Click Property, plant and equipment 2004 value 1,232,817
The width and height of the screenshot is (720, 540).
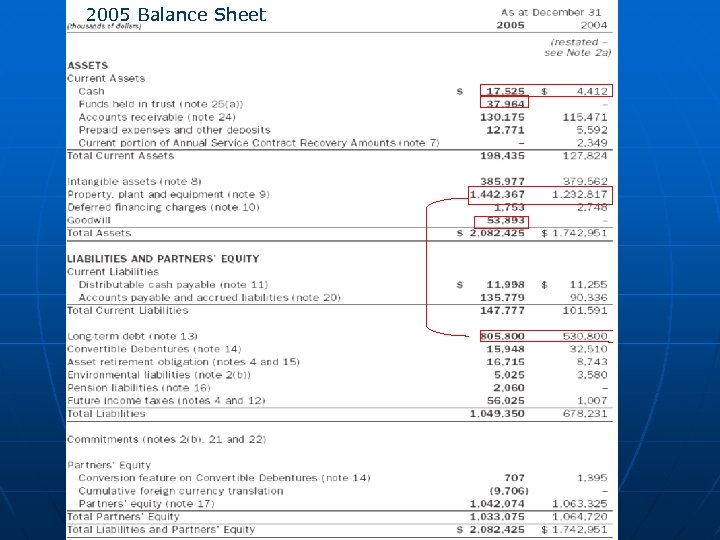click(579, 194)
